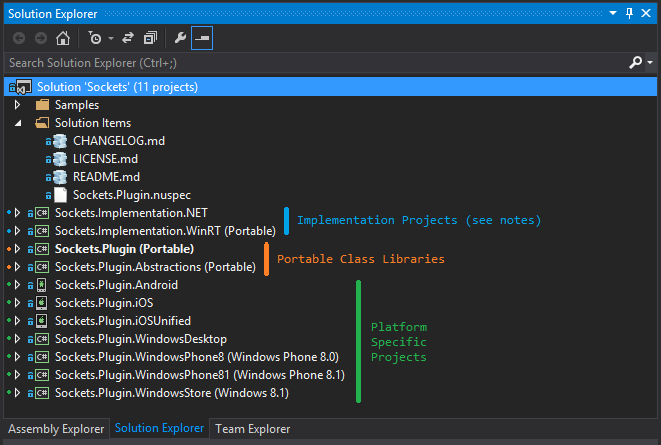Expand Sockets.Plugin.iOSUnified project
Image resolution: width=661 pixels, height=445 pixels.
(x=17, y=321)
